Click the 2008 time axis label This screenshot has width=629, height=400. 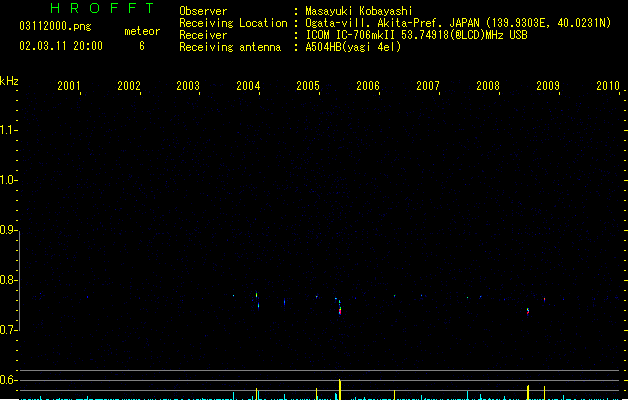pyautogui.click(x=488, y=85)
